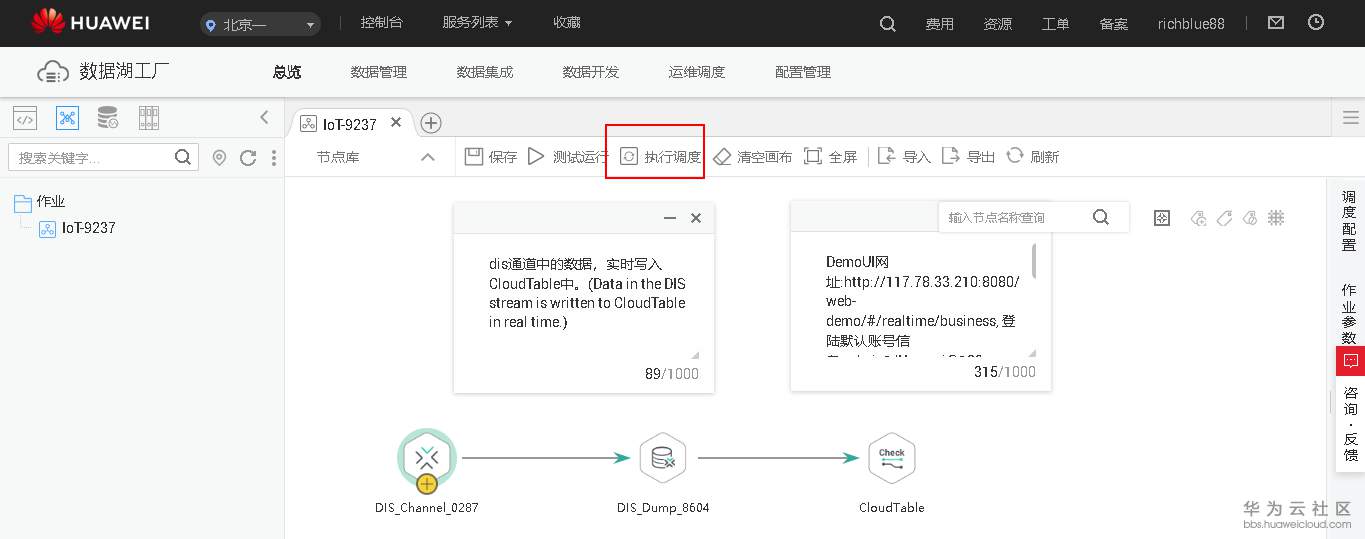This screenshot has height=539, width=1365.
Task: Open the 服务列表 service list dropdown
Action: tap(477, 23)
